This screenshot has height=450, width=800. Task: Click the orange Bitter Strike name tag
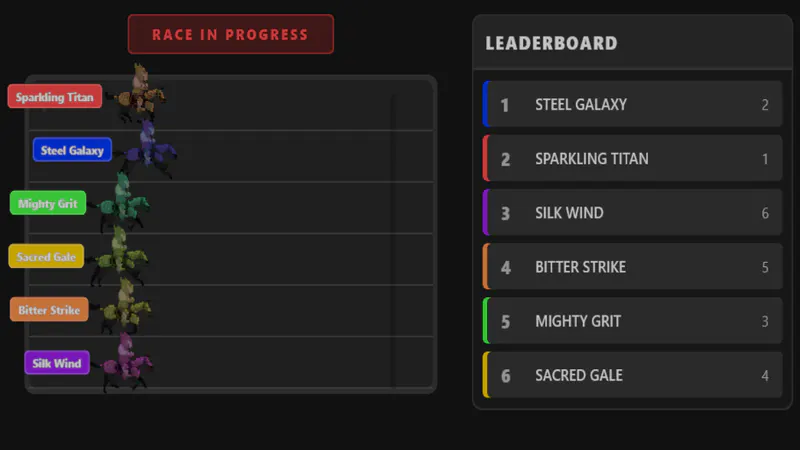pyautogui.click(x=49, y=309)
